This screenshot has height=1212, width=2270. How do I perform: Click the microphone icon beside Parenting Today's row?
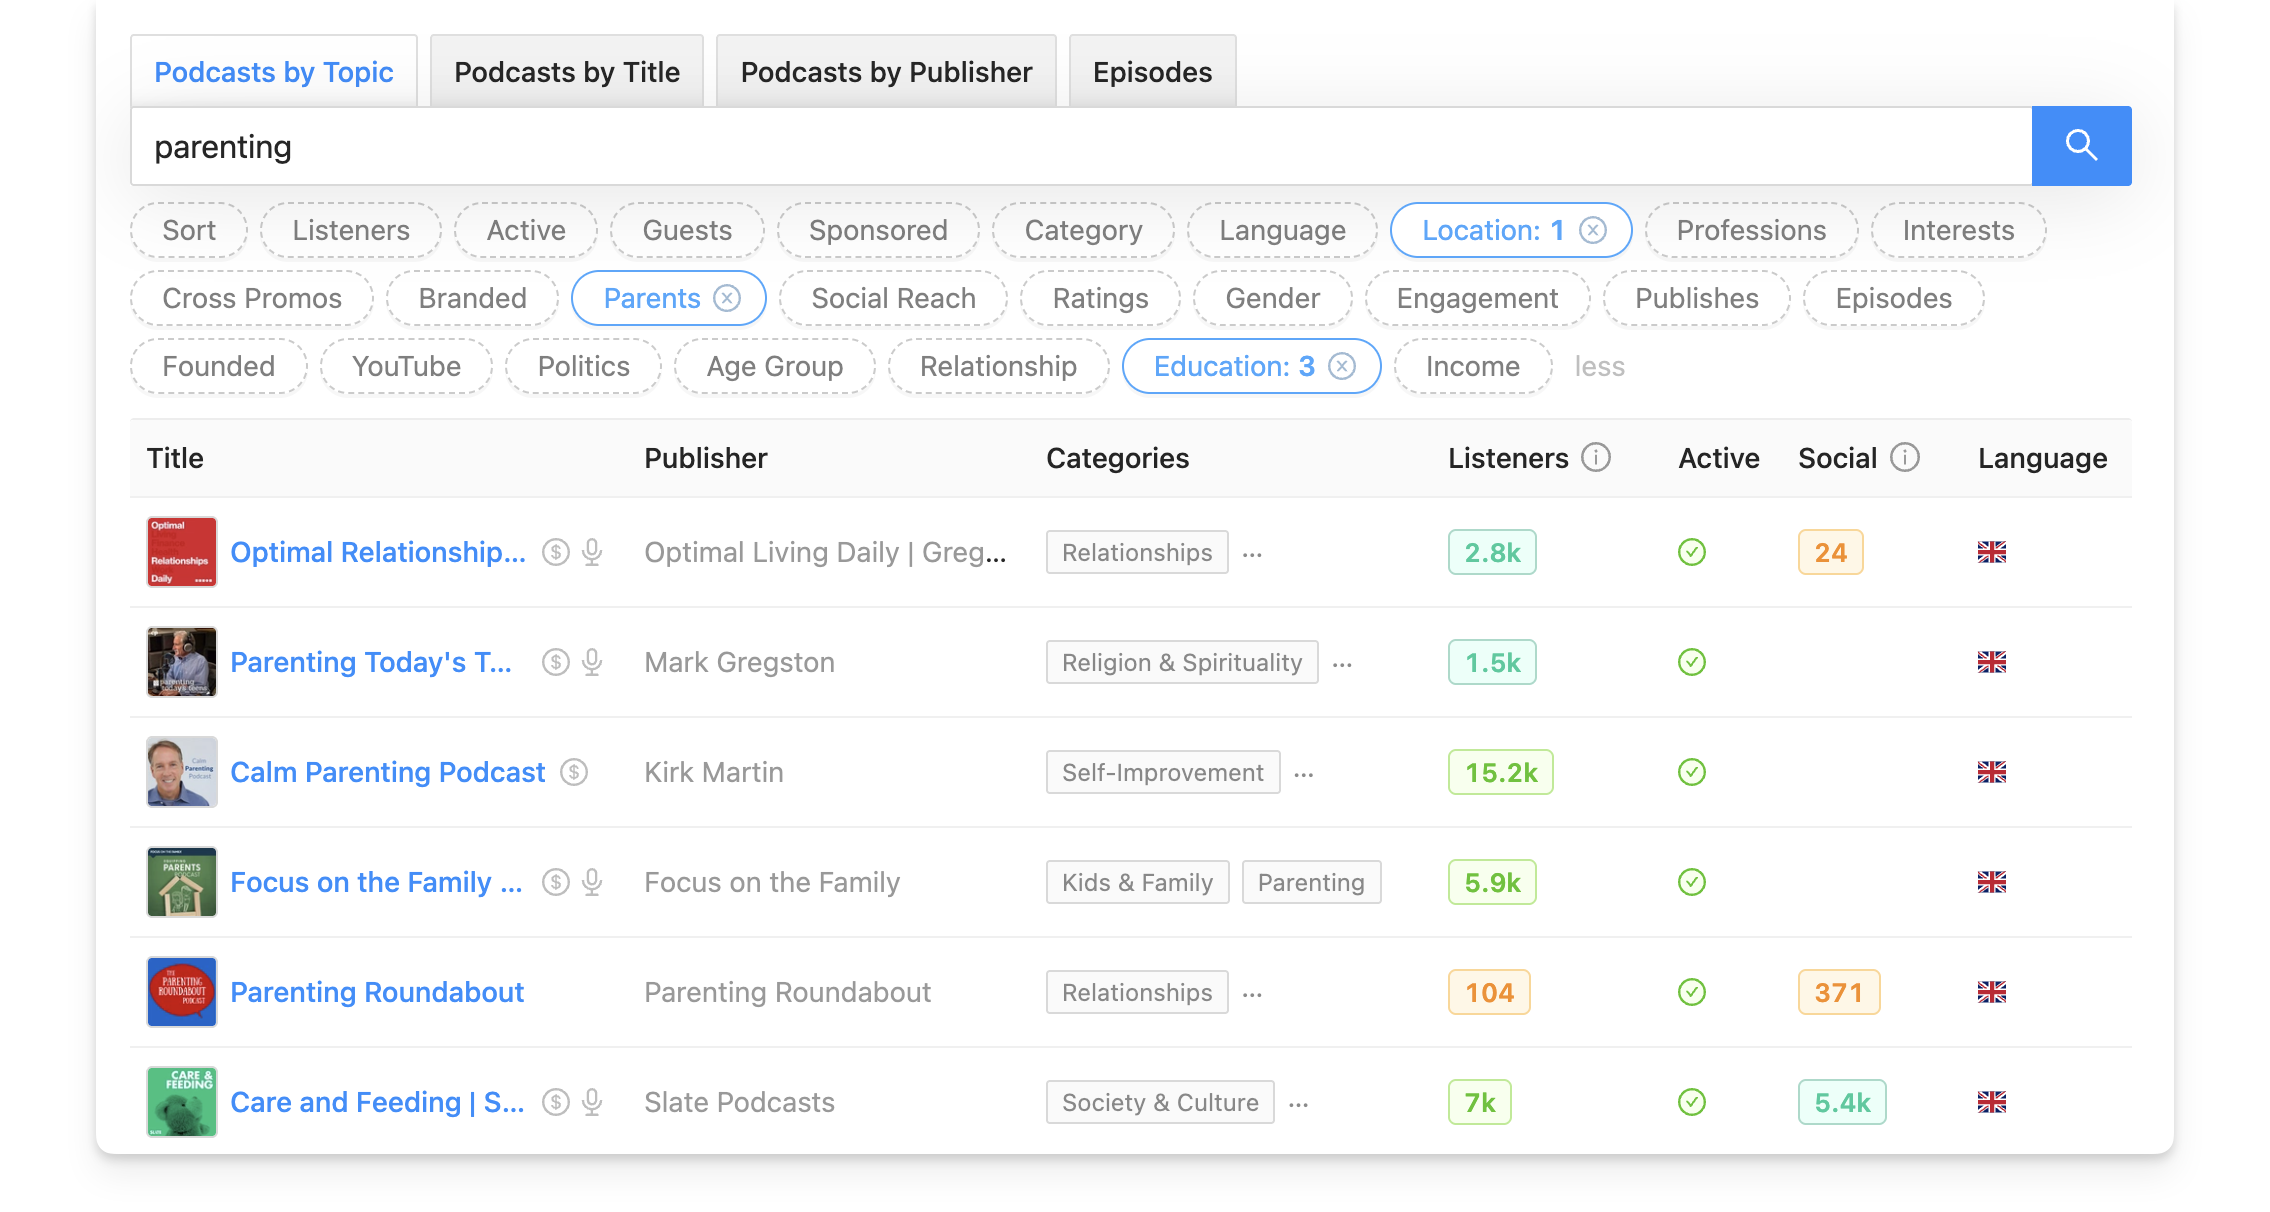[x=592, y=662]
